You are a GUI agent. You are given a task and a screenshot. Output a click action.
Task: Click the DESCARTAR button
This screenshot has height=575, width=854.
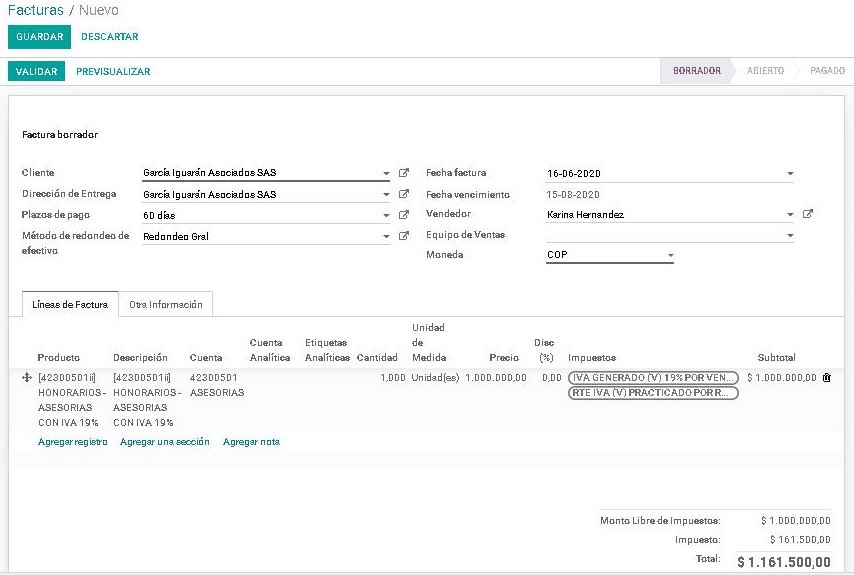[109, 36]
